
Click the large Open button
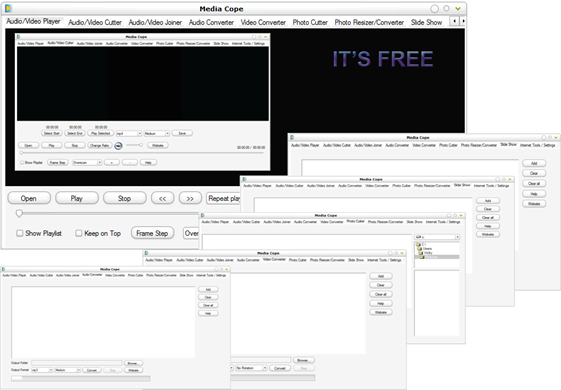(x=29, y=198)
